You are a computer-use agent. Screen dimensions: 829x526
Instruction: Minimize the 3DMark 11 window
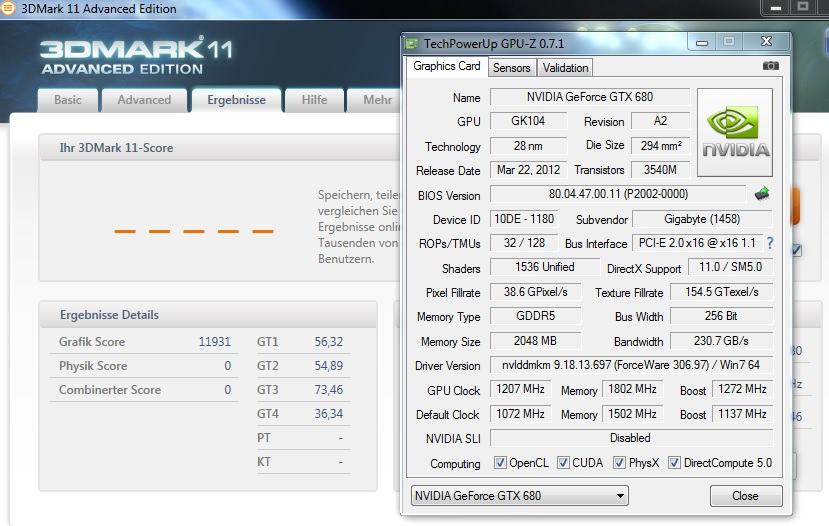(776, 7)
